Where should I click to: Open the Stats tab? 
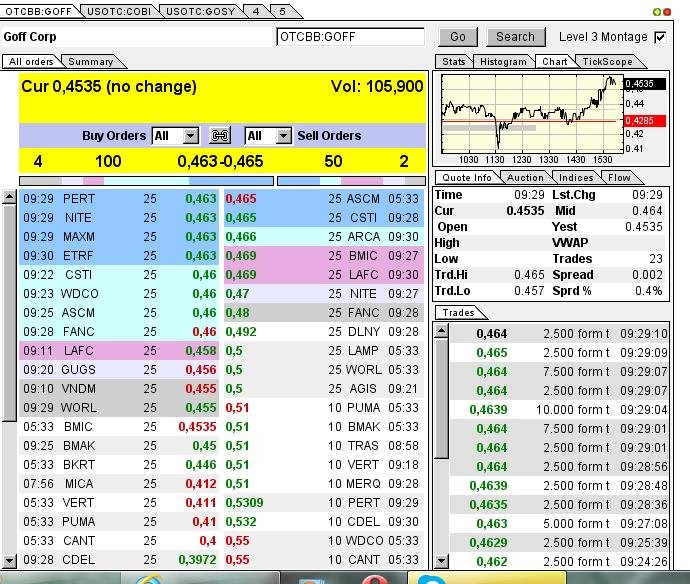coord(454,62)
